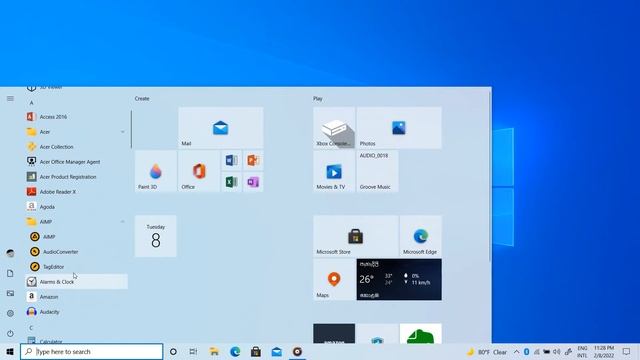Open the Microsoft Store tile
Image resolution: width=640 pixels, height=360 pixels.
tap(356, 236)
